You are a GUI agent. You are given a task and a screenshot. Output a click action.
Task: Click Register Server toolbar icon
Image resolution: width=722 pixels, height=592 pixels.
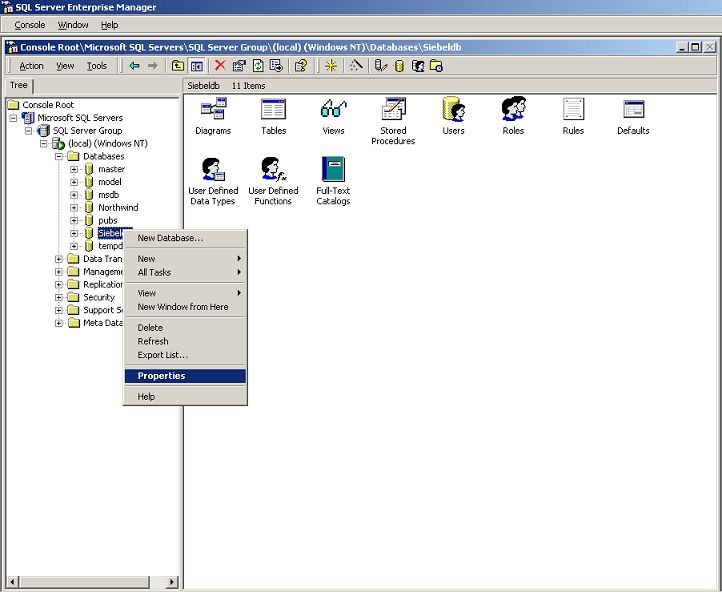click(x=380, y=66)
